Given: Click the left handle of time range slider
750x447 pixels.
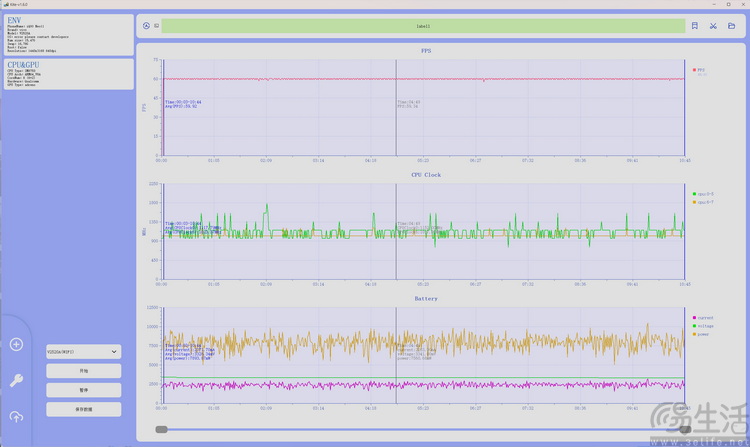Looking at the screenshot, I should [161, 429].
